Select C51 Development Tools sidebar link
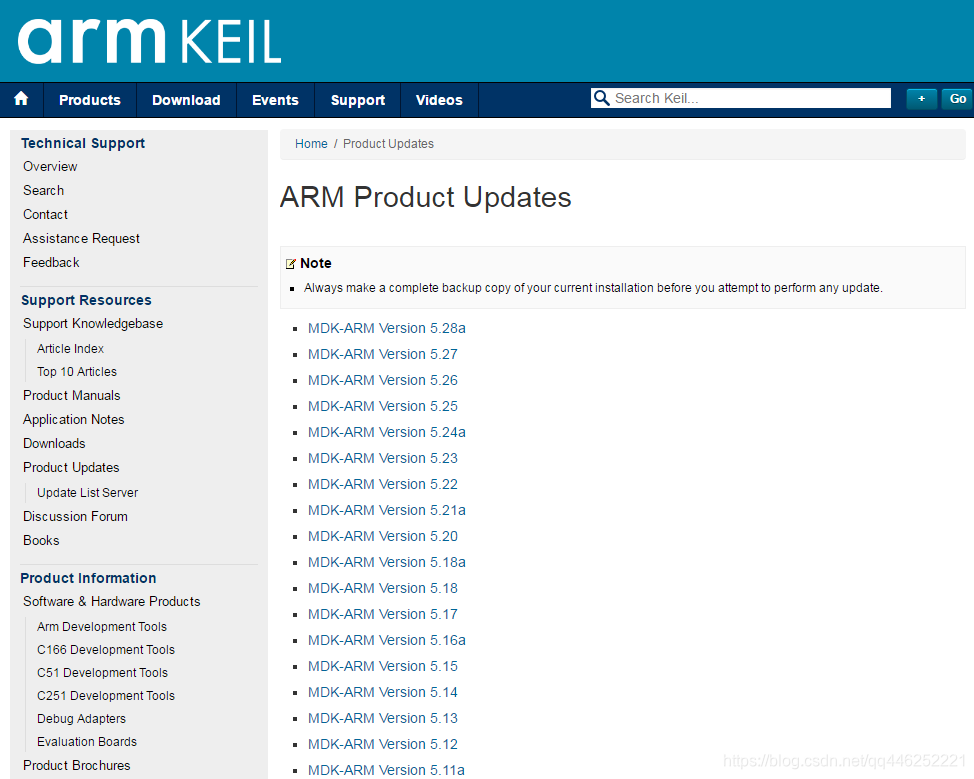The image size is (974, 779). tap(102, 673)
